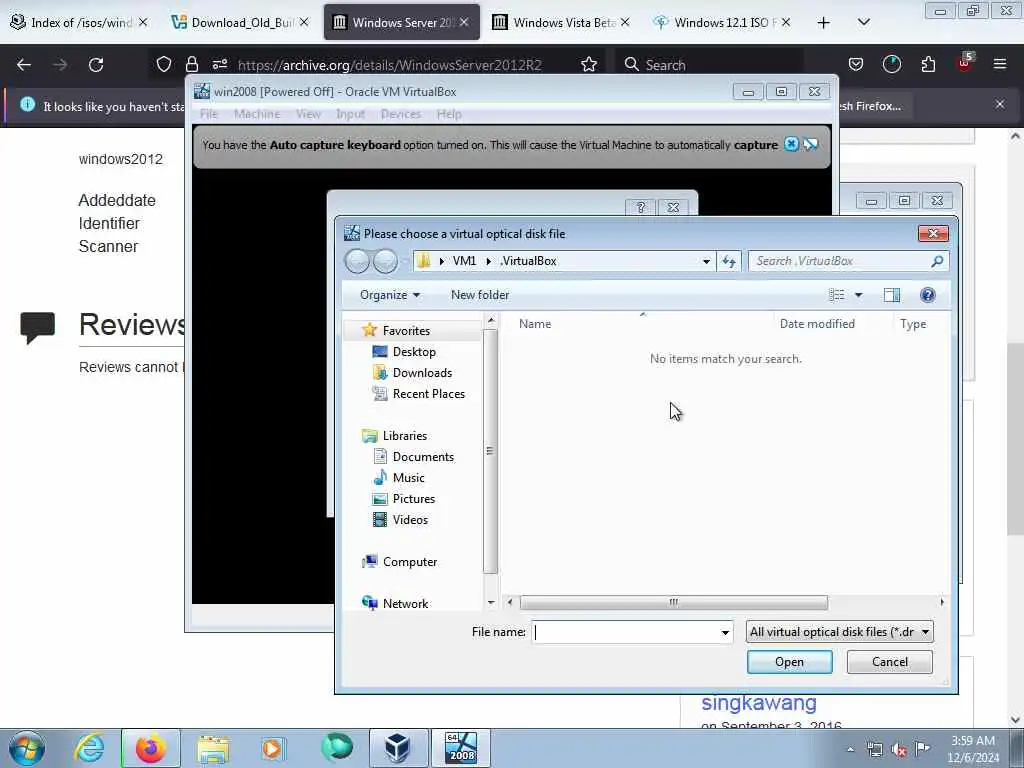The image size is (1024, 768).
Task: Open the view options dropdown arrow
Action: [x=859, y=295]
